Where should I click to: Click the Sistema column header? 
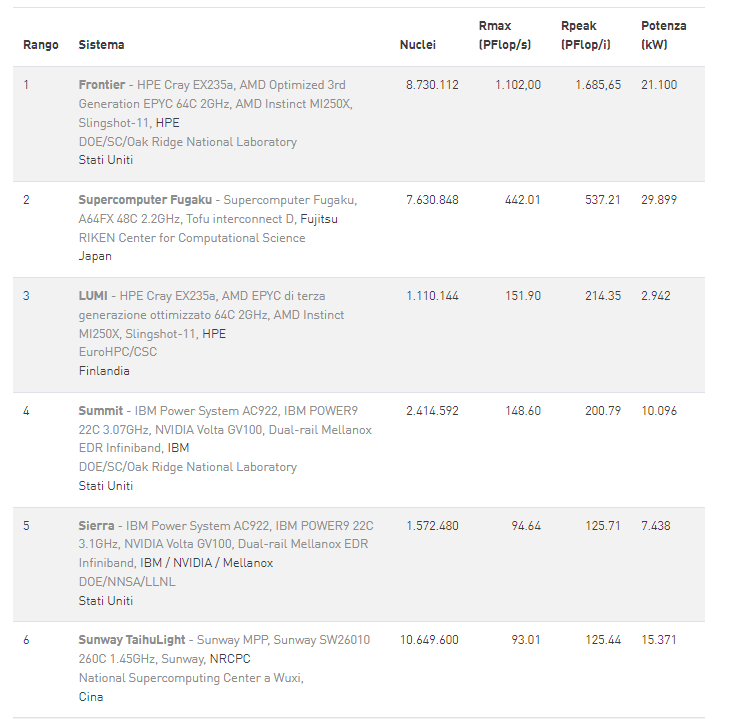(102, 45)
